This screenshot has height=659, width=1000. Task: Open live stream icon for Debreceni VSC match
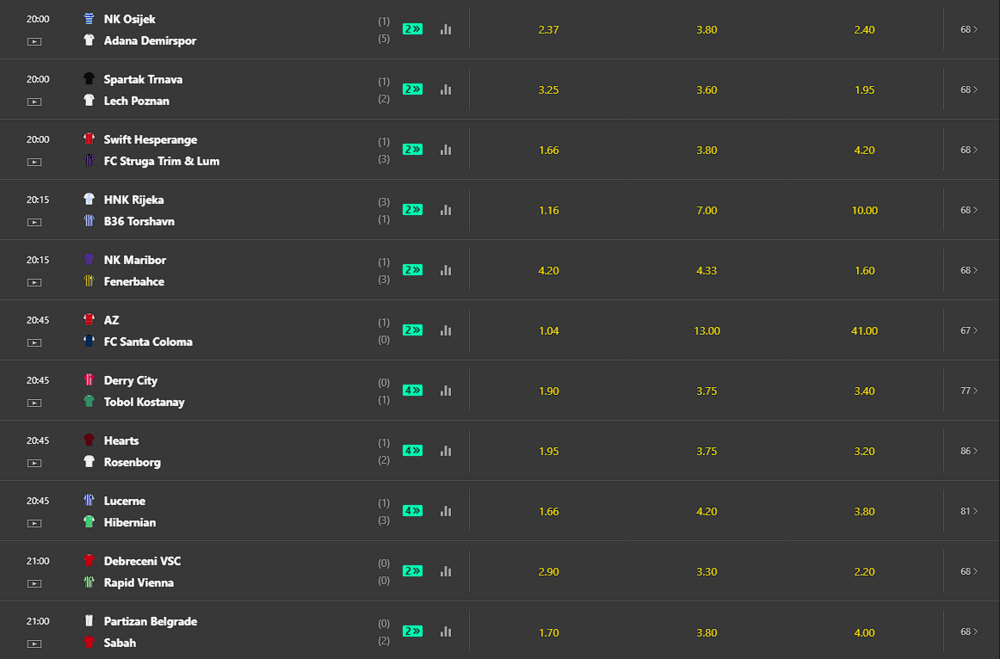tap(34, 584)
